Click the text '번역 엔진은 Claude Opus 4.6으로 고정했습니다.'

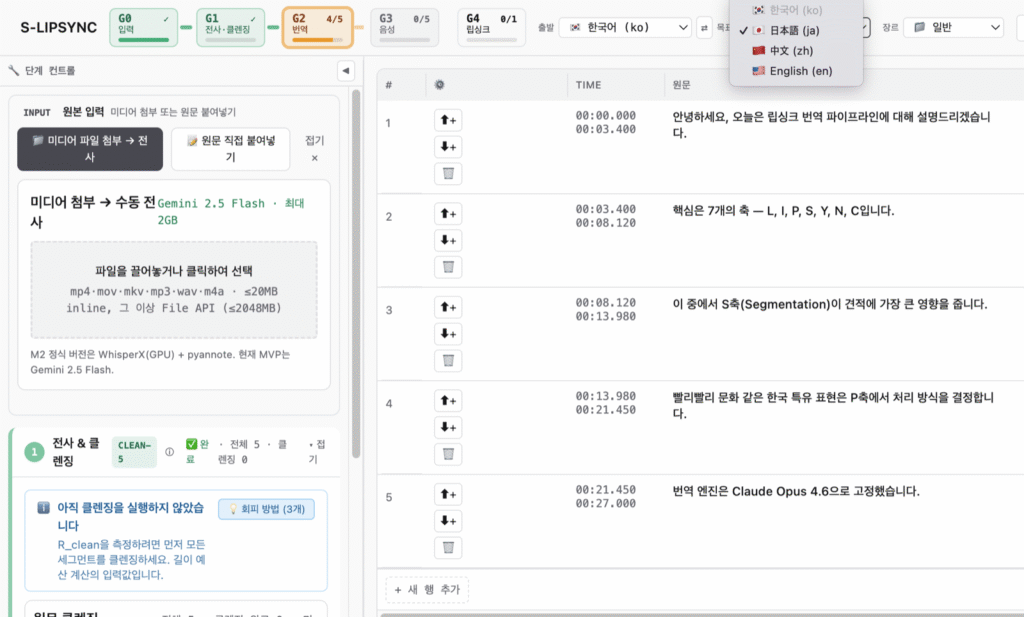[x=795, y=491]
